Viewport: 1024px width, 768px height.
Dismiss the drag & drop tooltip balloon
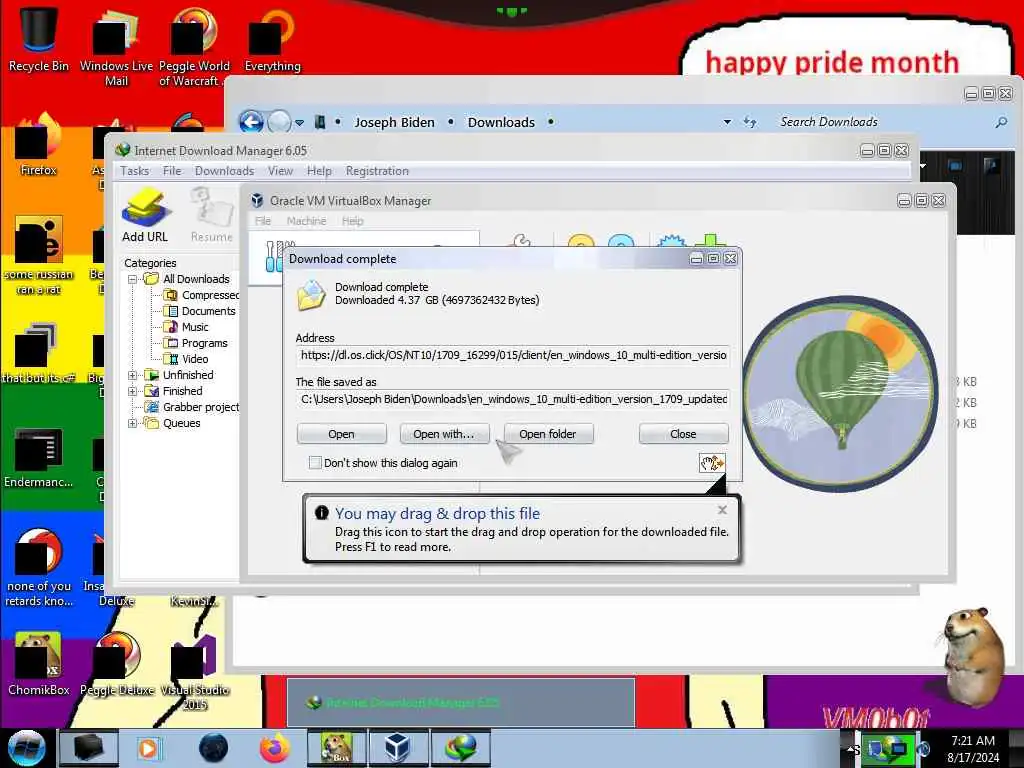pyautogui.click(x=722, y=509)
